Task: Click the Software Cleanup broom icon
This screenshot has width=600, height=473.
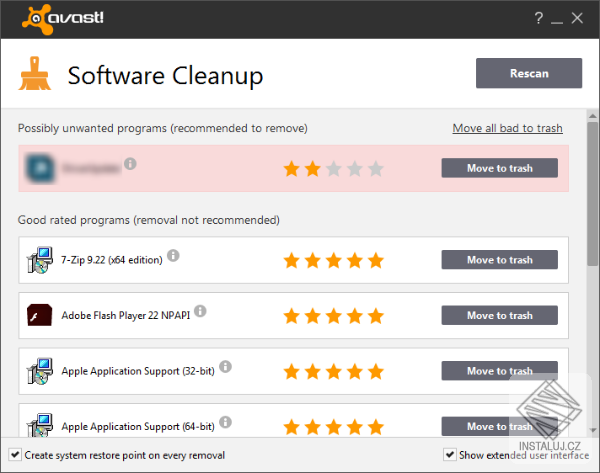Action: [35, 73]
